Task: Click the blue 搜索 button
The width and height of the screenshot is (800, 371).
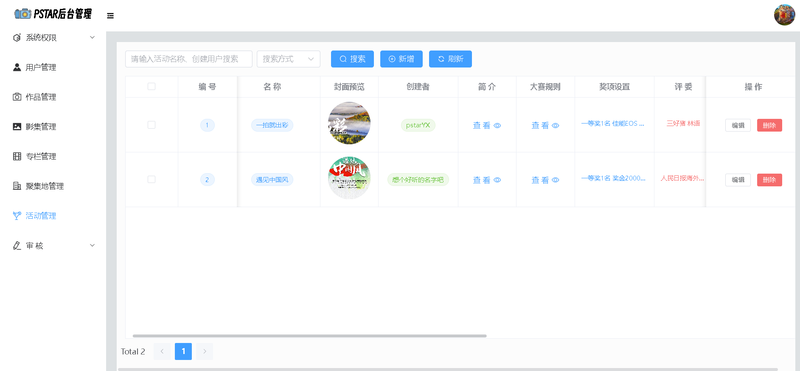Action: click(x=353, y=59)
